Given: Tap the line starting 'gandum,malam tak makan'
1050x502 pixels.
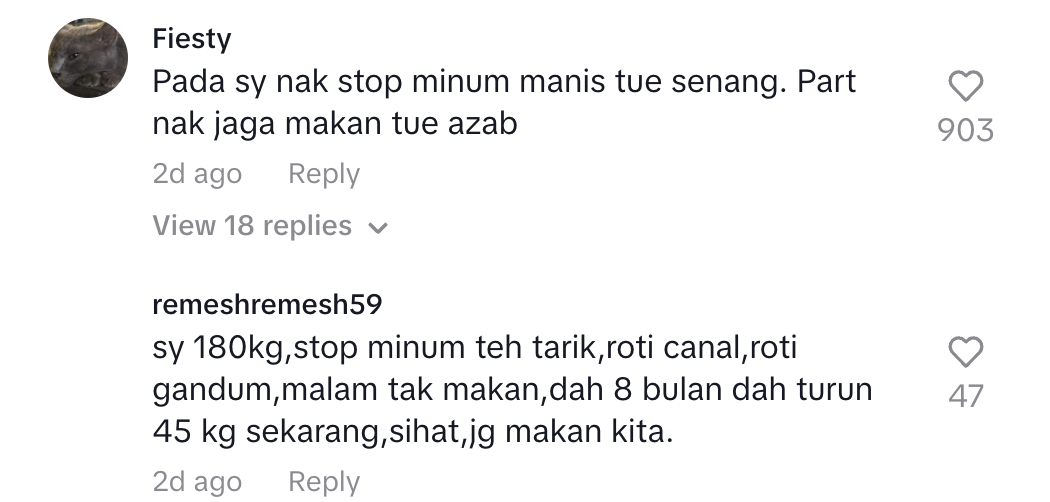Looking at the screenshot, I should click(x=512, y=390).
